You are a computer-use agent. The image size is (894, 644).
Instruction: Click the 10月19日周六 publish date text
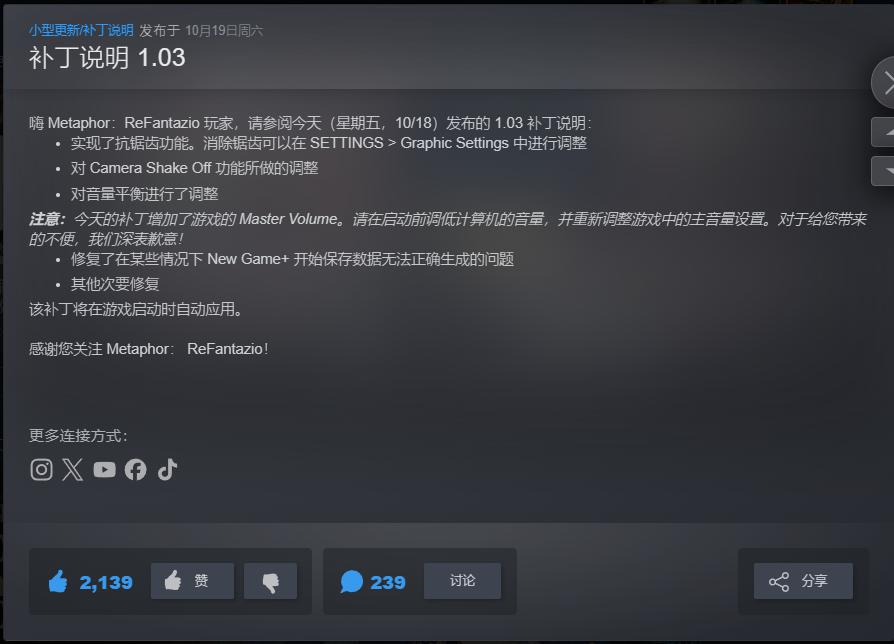224,31
